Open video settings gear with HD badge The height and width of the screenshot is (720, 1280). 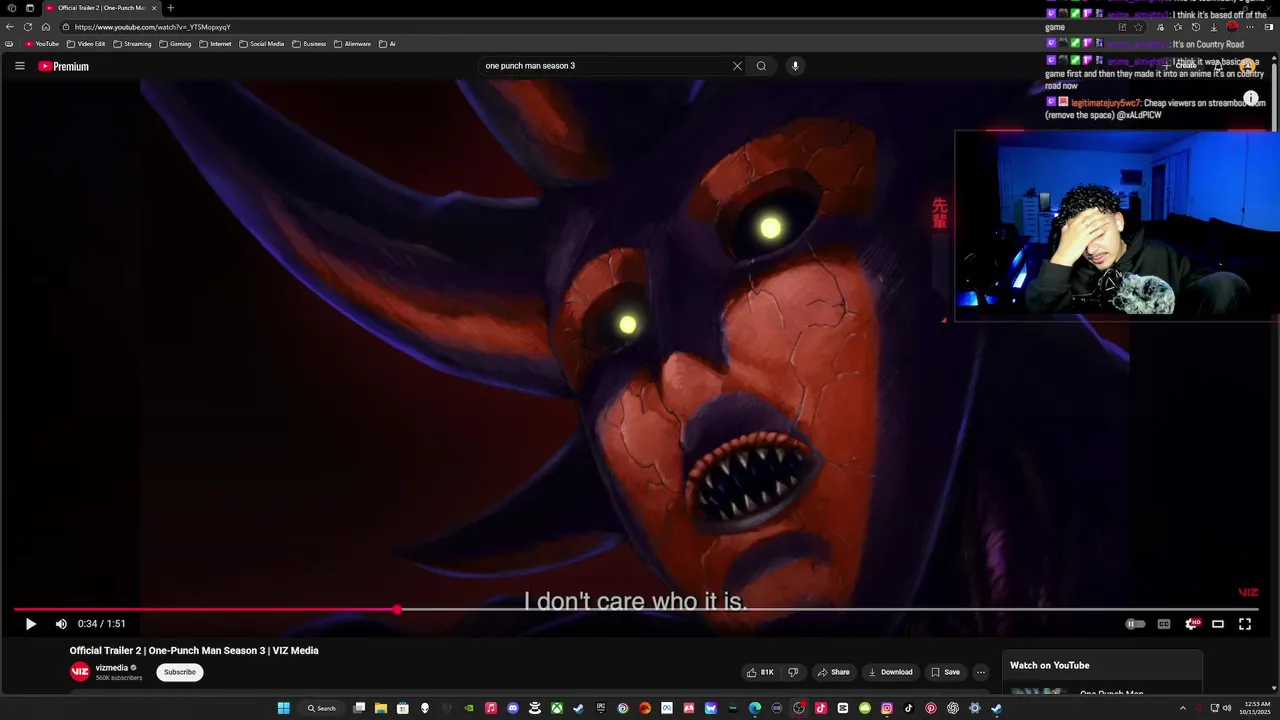coord(1191,624)
